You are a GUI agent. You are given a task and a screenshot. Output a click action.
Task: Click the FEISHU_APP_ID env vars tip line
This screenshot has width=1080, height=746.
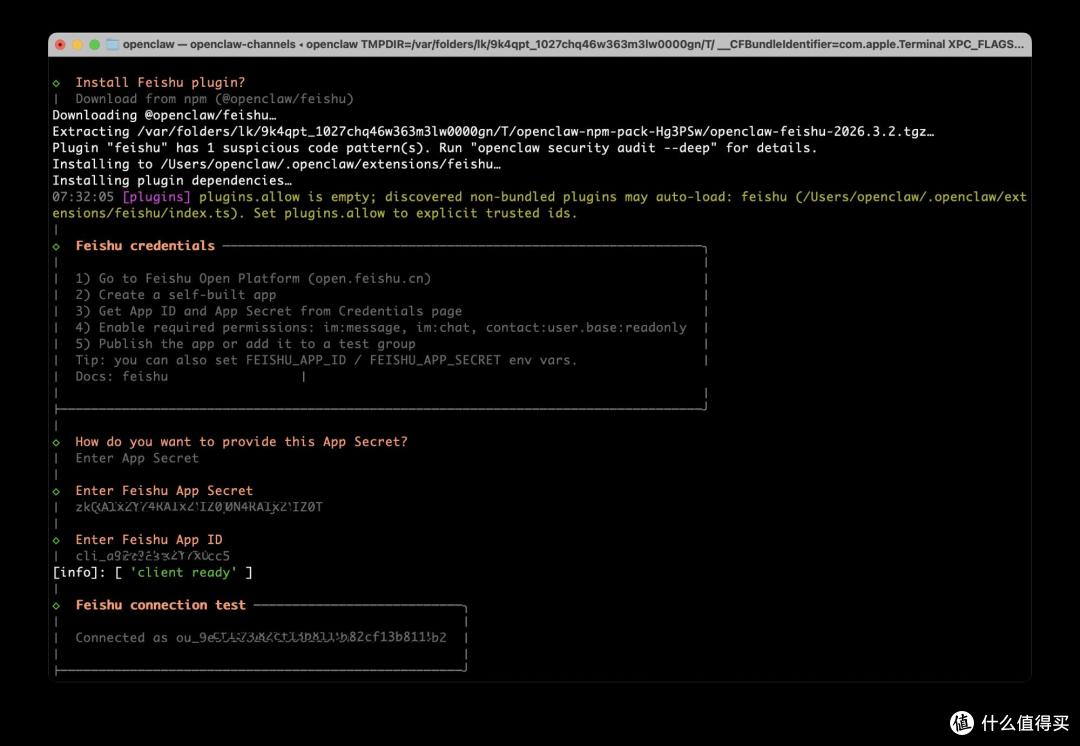pyautogui.click(x=326, y=360)
